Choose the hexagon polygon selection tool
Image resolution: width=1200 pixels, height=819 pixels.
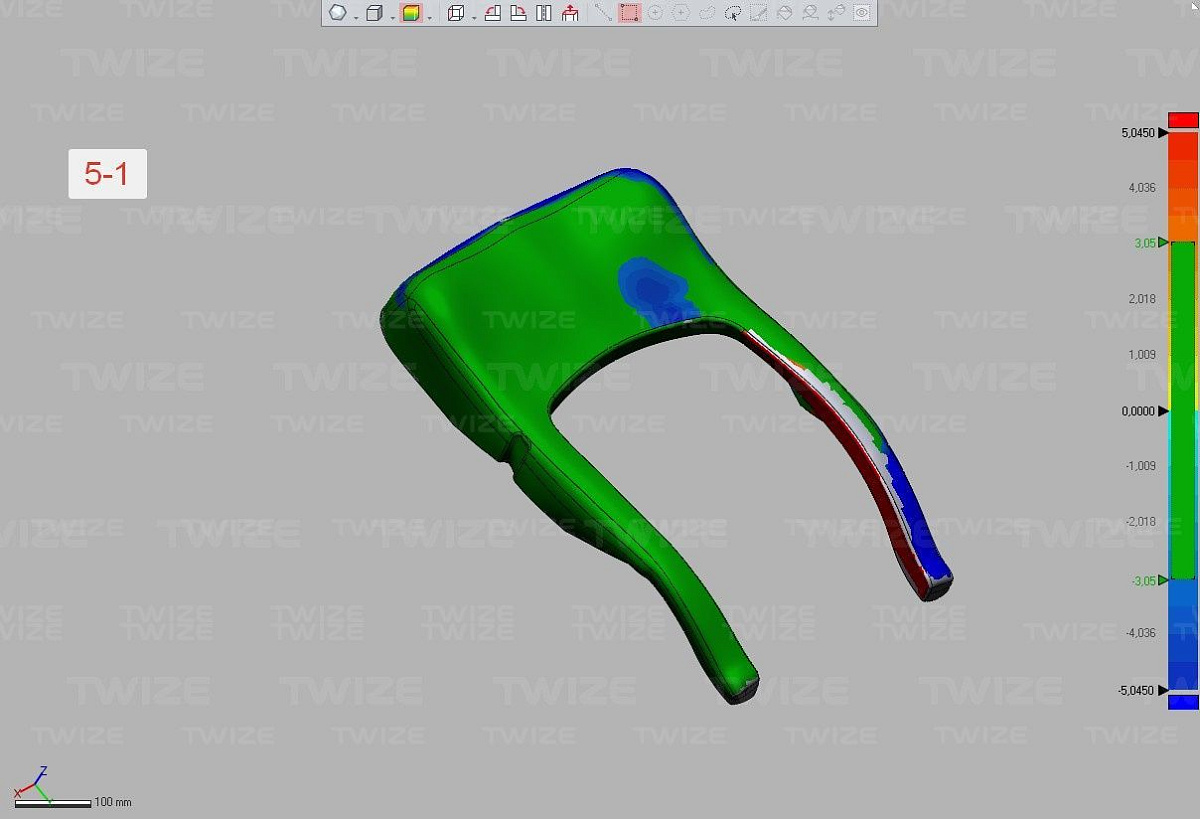(681, 13)
